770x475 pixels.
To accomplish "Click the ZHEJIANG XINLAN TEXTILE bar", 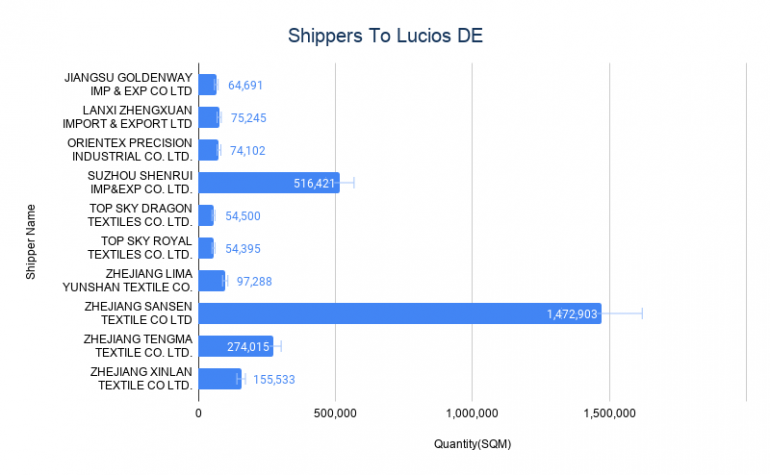I will (220, 379).
